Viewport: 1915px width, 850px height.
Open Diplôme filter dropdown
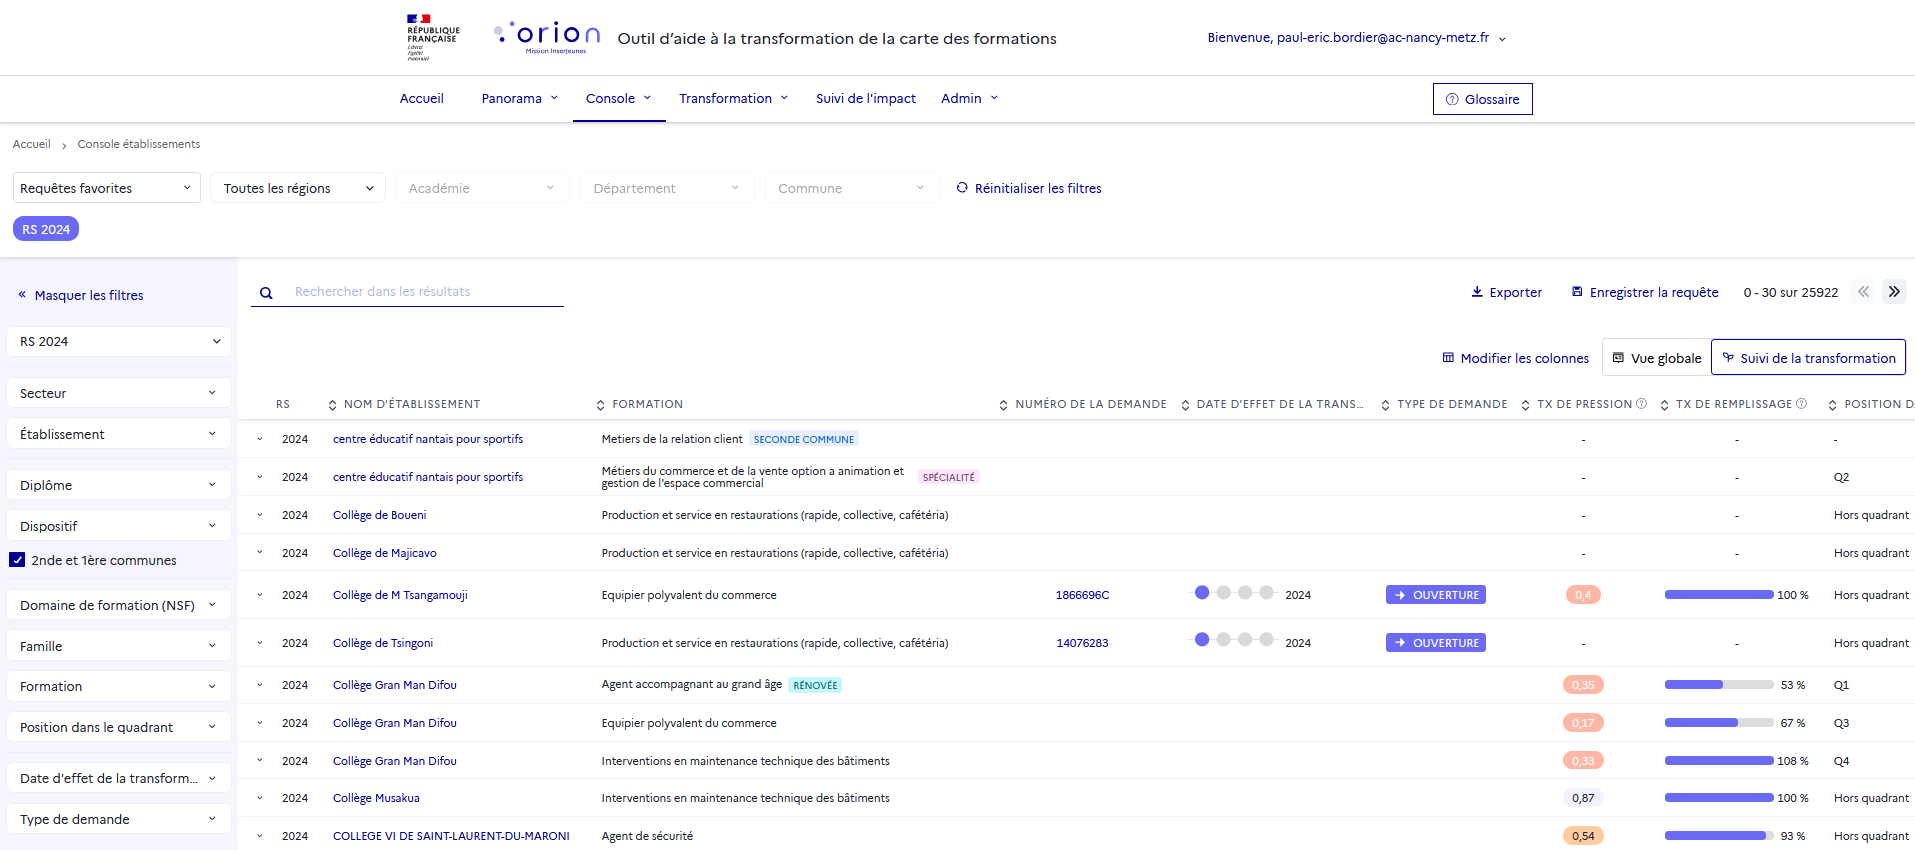119,485
